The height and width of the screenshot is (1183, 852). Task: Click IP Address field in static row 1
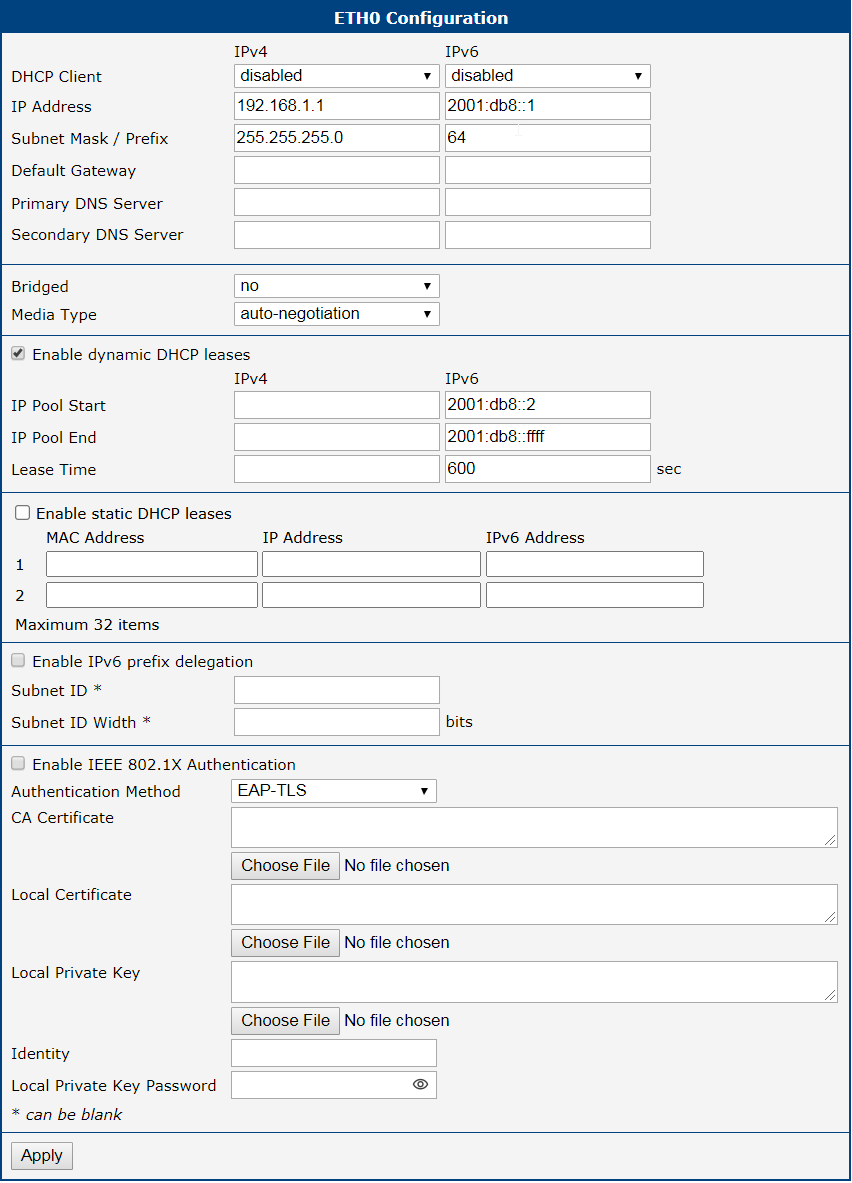(x=371, y=564)
